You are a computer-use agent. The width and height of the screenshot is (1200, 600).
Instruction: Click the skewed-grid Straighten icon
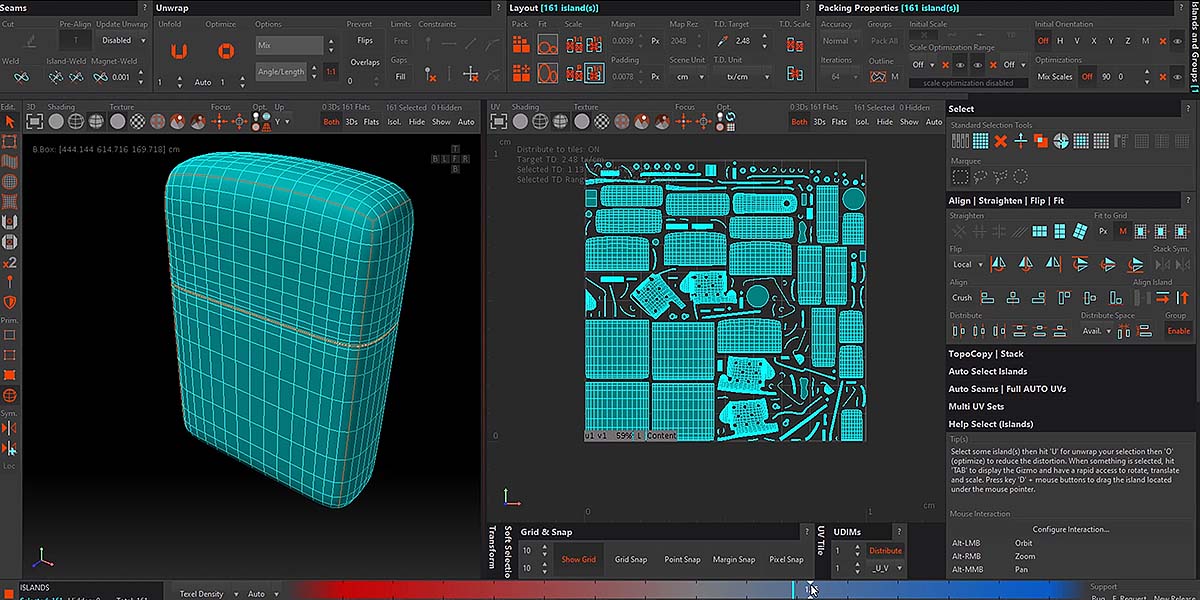1079,232
